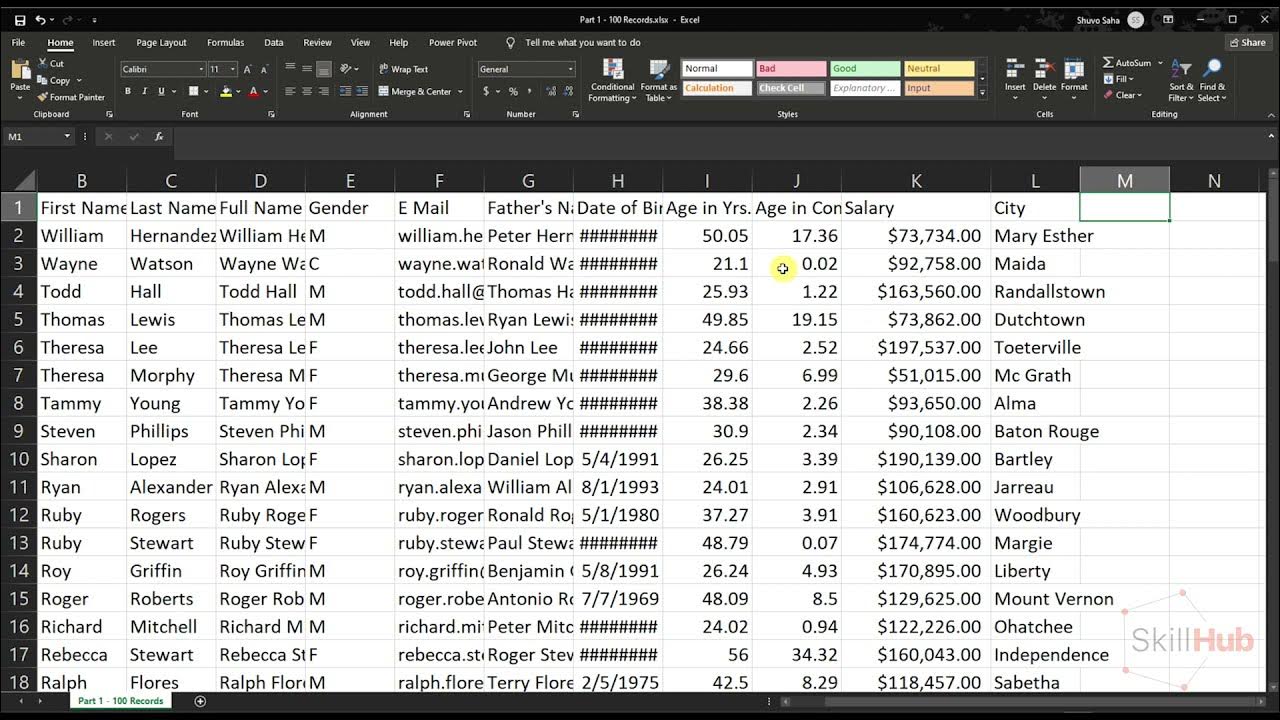Increase the font size
Screen dimensions: 1280x720
[x=248, y=69]
